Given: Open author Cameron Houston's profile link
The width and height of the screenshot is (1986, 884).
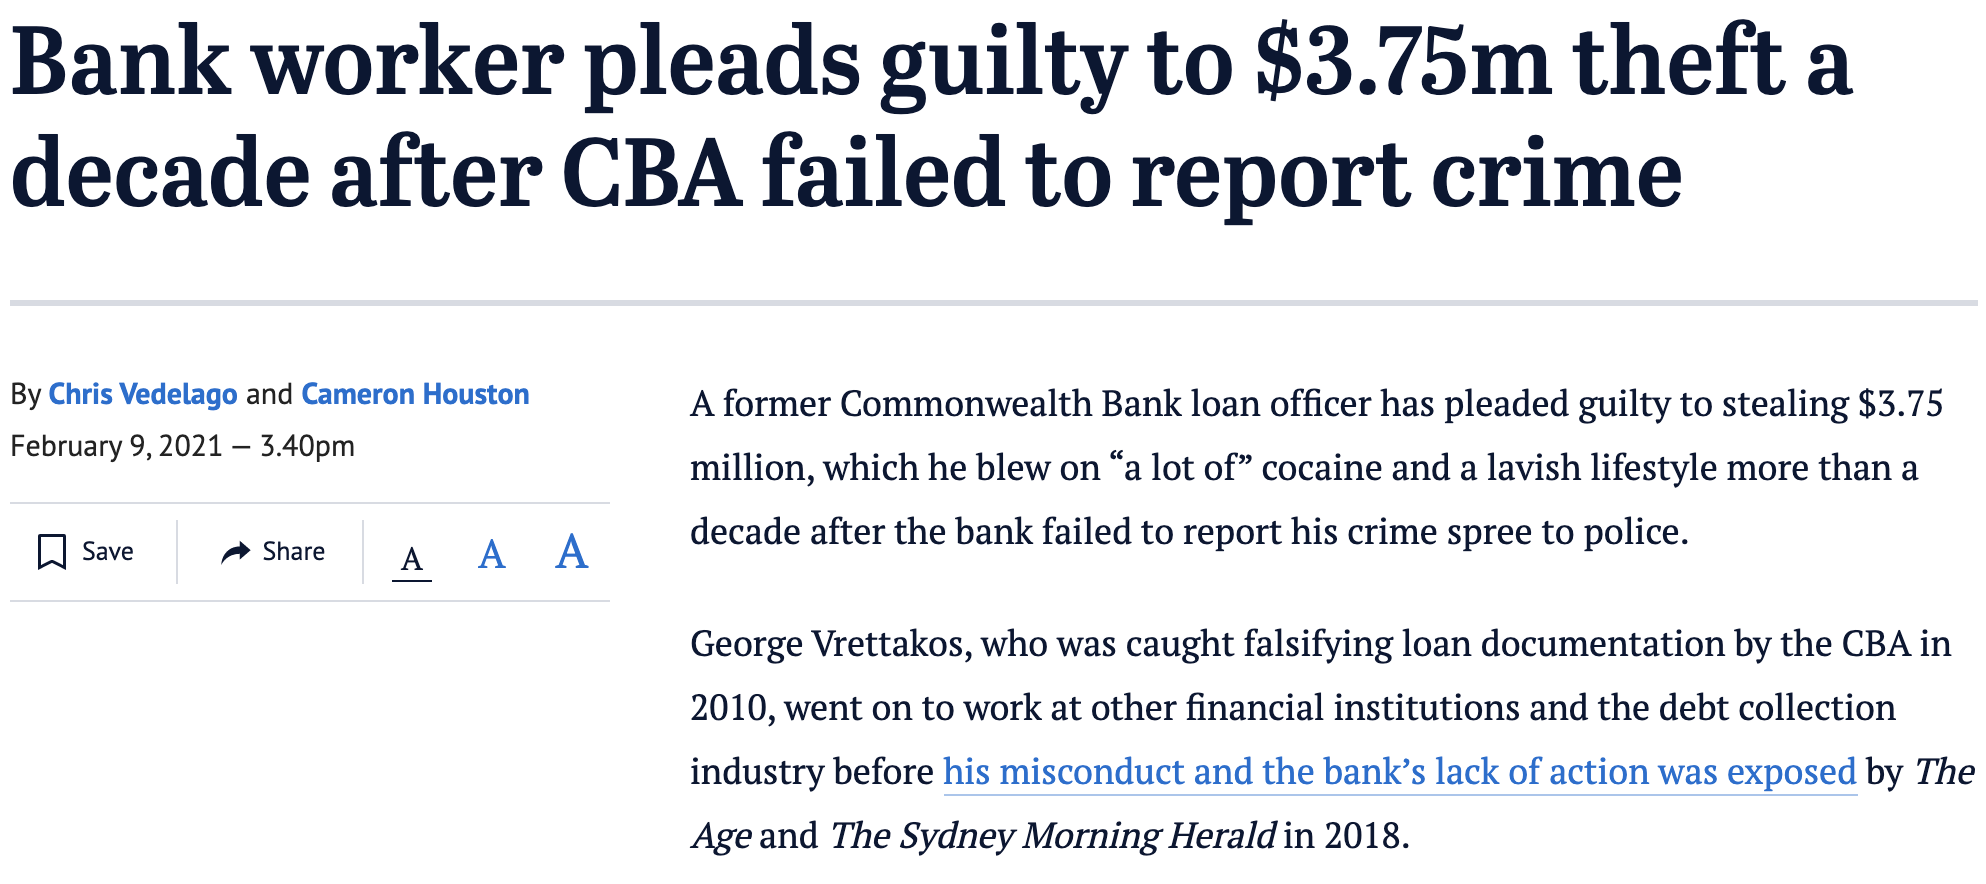Looking at the screenshot, I should click(x=415, y=394).
